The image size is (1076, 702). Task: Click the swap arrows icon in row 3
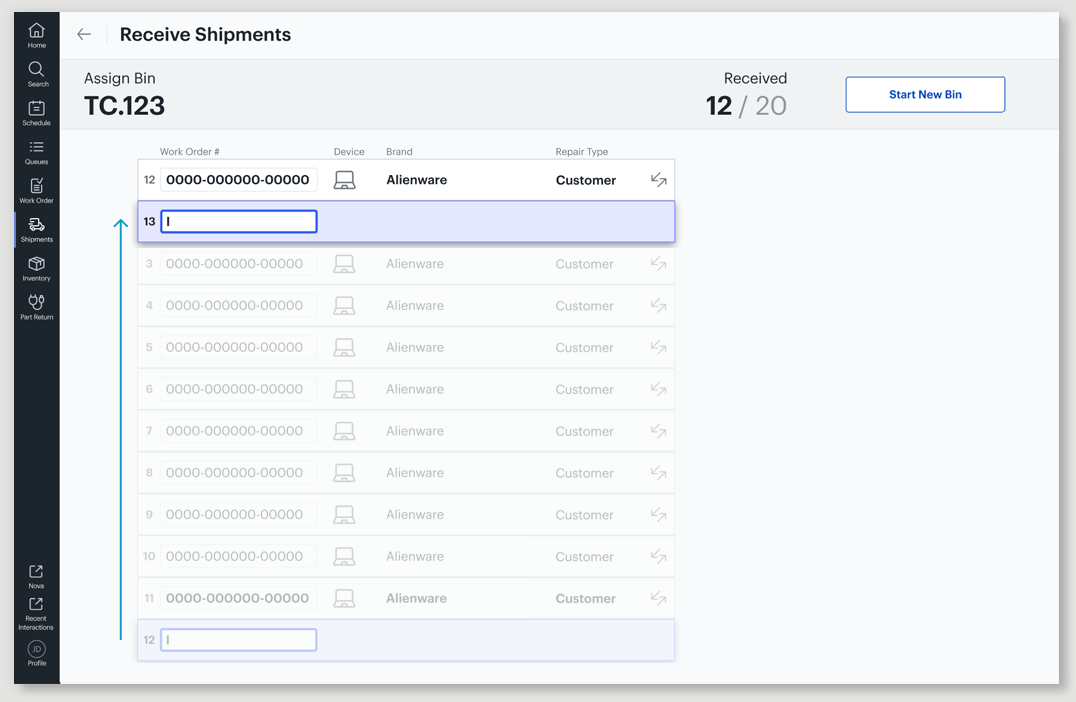click(x=658, y=264)
